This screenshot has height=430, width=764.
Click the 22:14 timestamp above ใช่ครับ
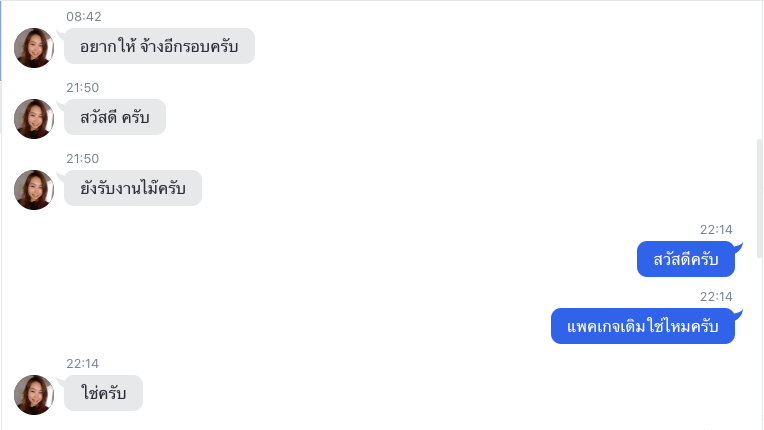pyautogui.click(x=82, y=364)
